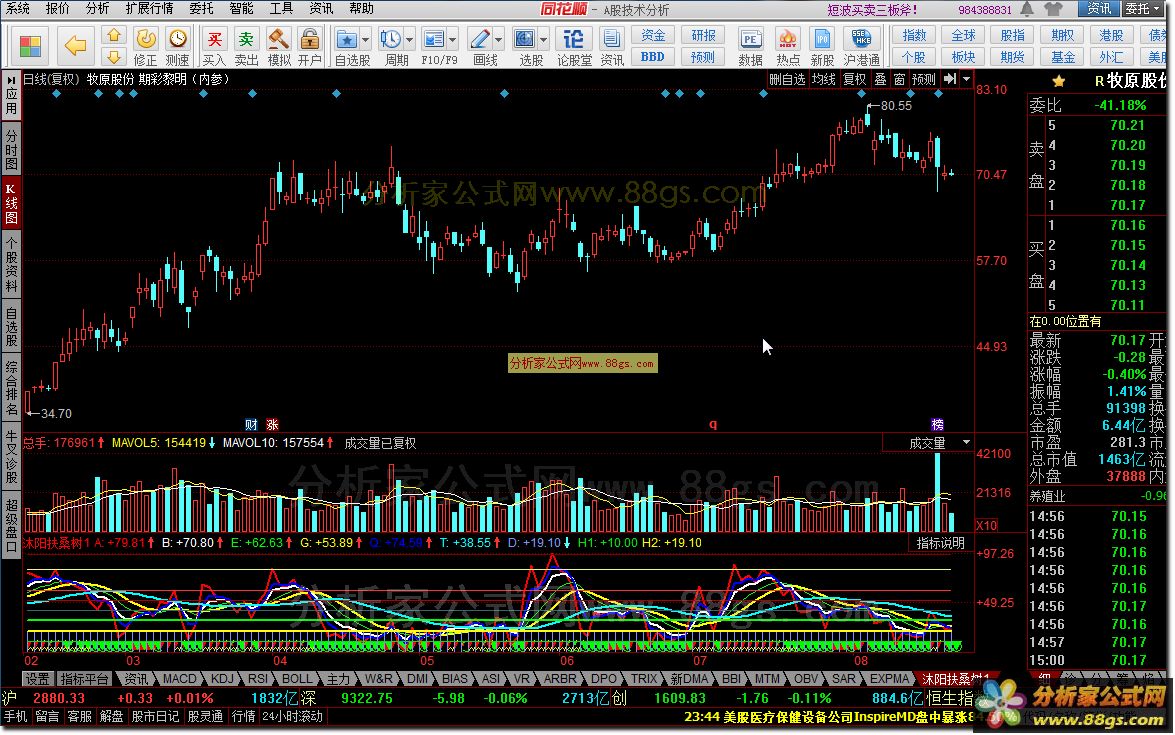Image resolution: width=1175 pixels, height=735 pixels.
Task: Click the yellow star favorite icon
Action: click(x=1058, y=81)
